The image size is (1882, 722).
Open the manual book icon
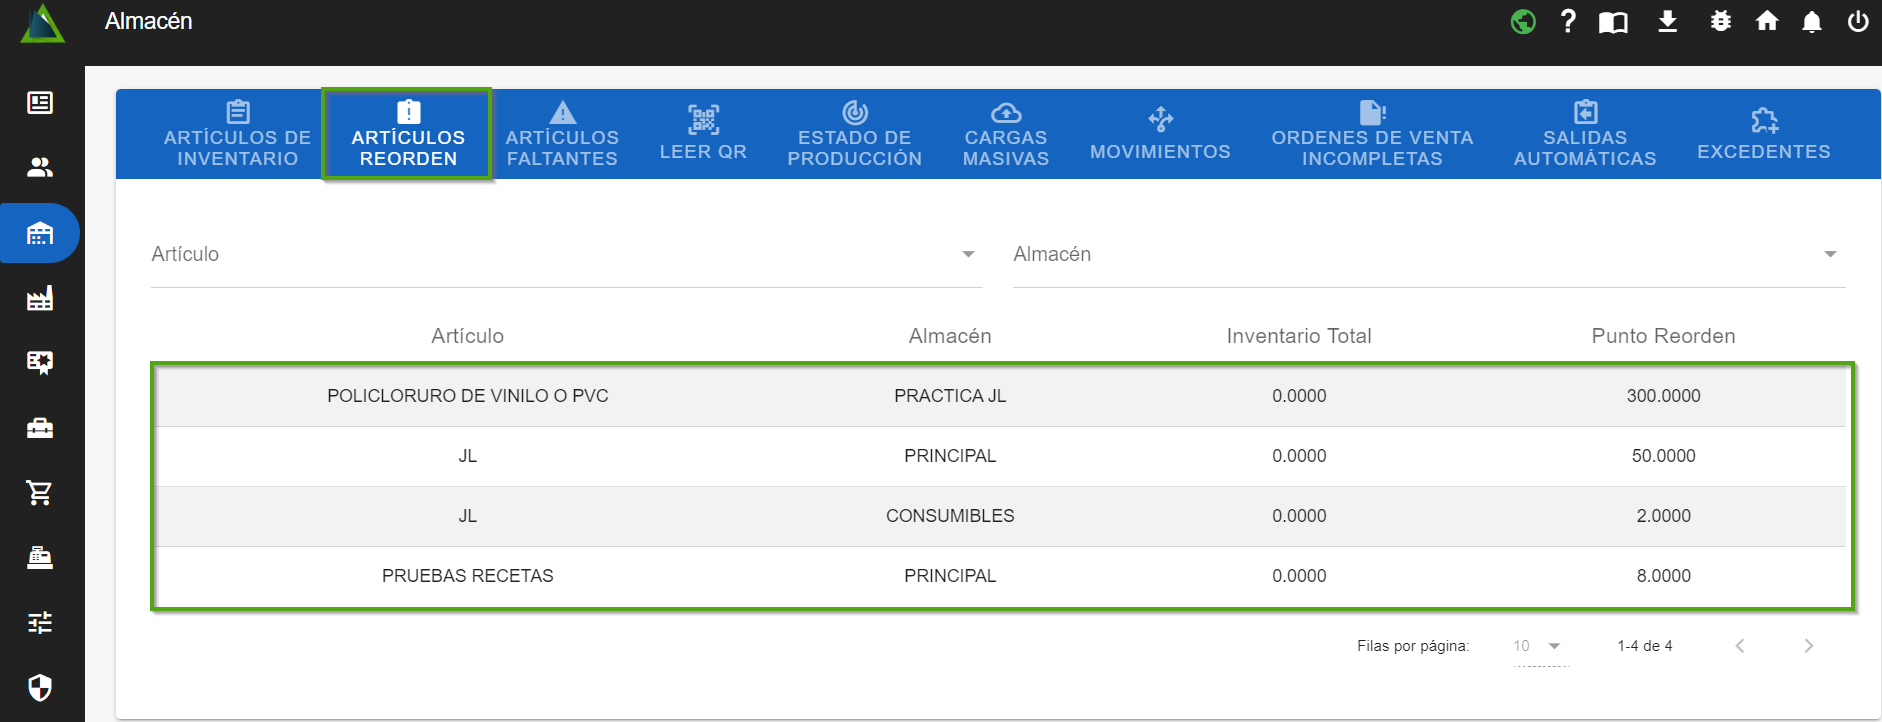(1613, 22)
